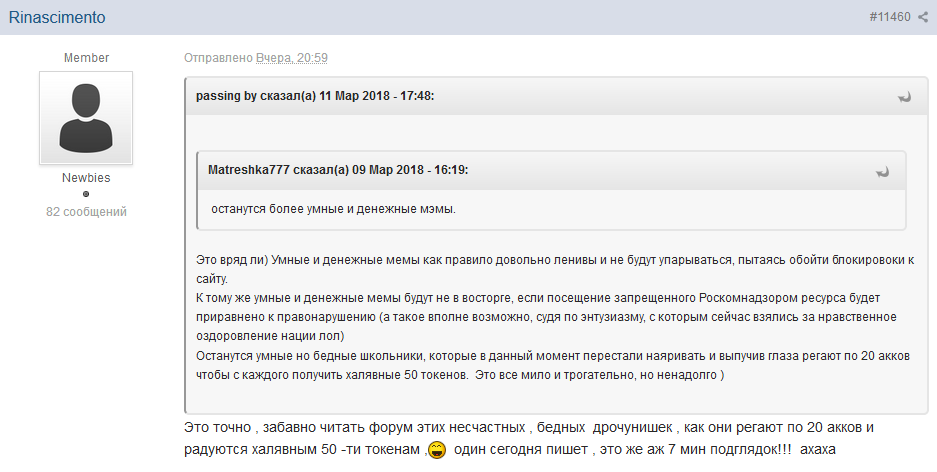Open Rinascimento user profile link
This screenshot has width=937, height=472.
[x=56, y=18]
